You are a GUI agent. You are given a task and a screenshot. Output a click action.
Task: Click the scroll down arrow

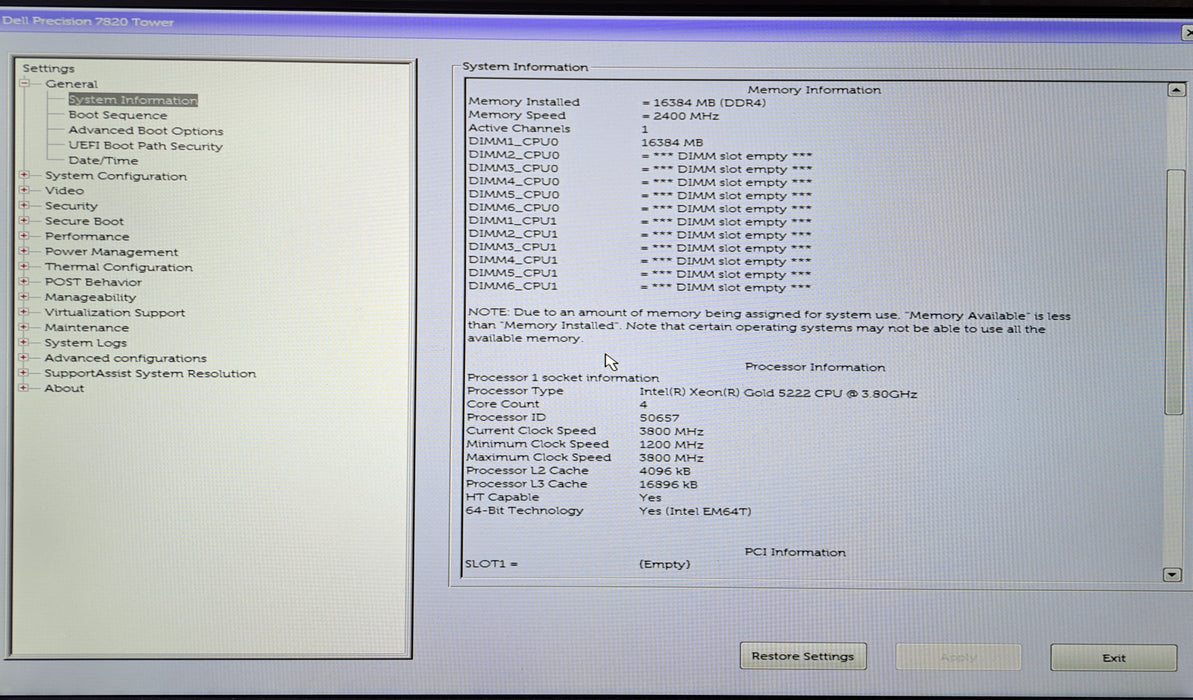tap(1172, 574)
